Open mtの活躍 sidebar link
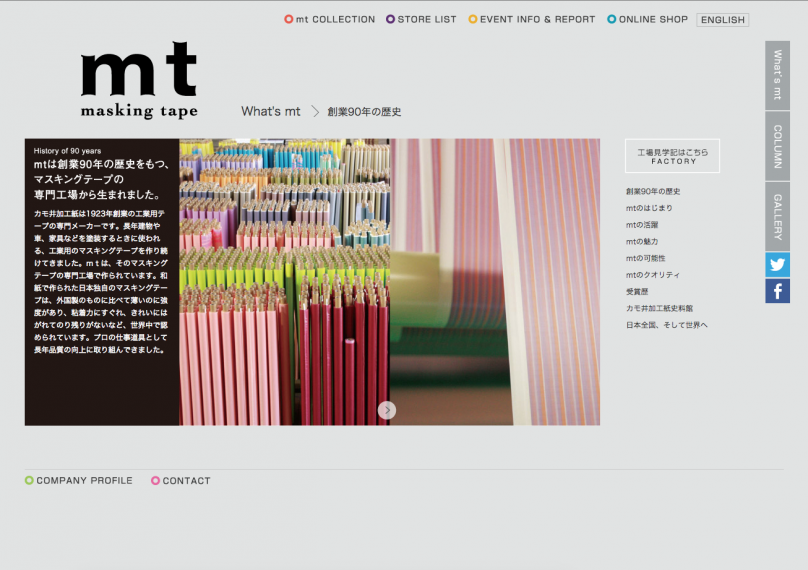The width and height of the screenshot is (808, 570). coord(642,225)
